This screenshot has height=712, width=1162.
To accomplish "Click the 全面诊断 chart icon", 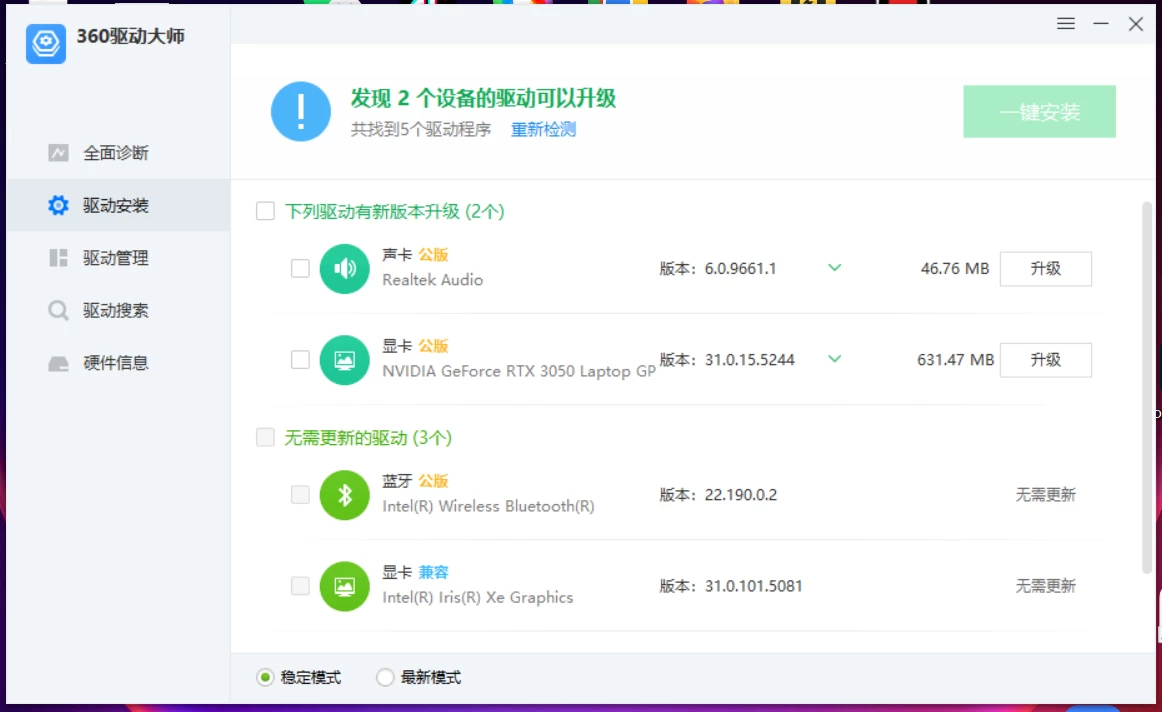I will [x=59, y=153].
